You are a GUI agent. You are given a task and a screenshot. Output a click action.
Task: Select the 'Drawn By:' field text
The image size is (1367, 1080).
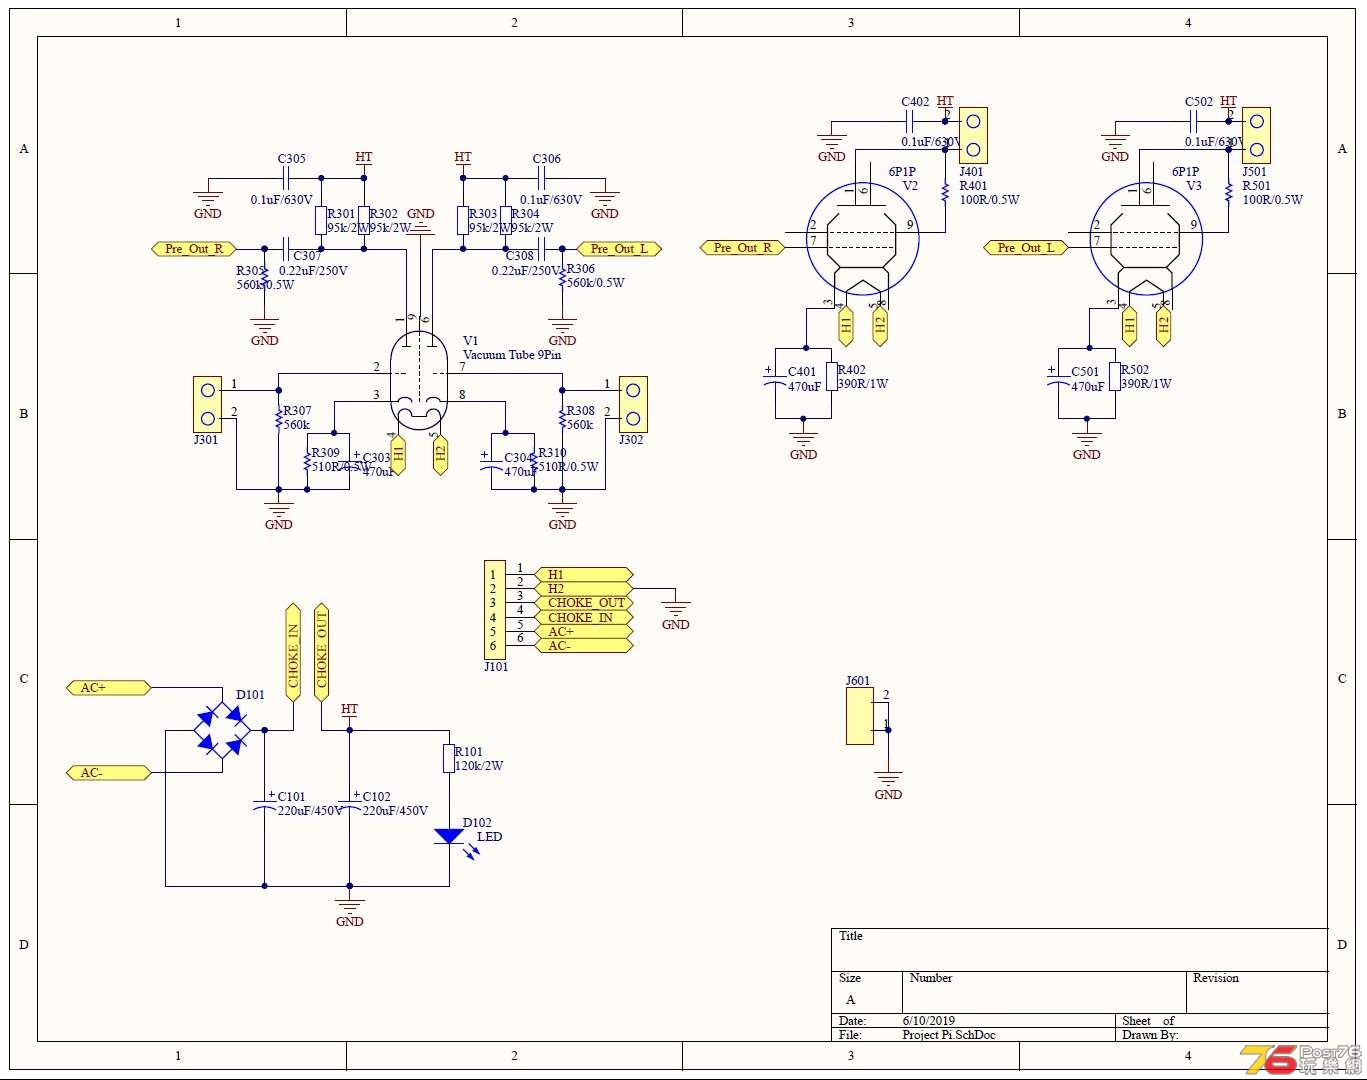coord(1151,1035)
